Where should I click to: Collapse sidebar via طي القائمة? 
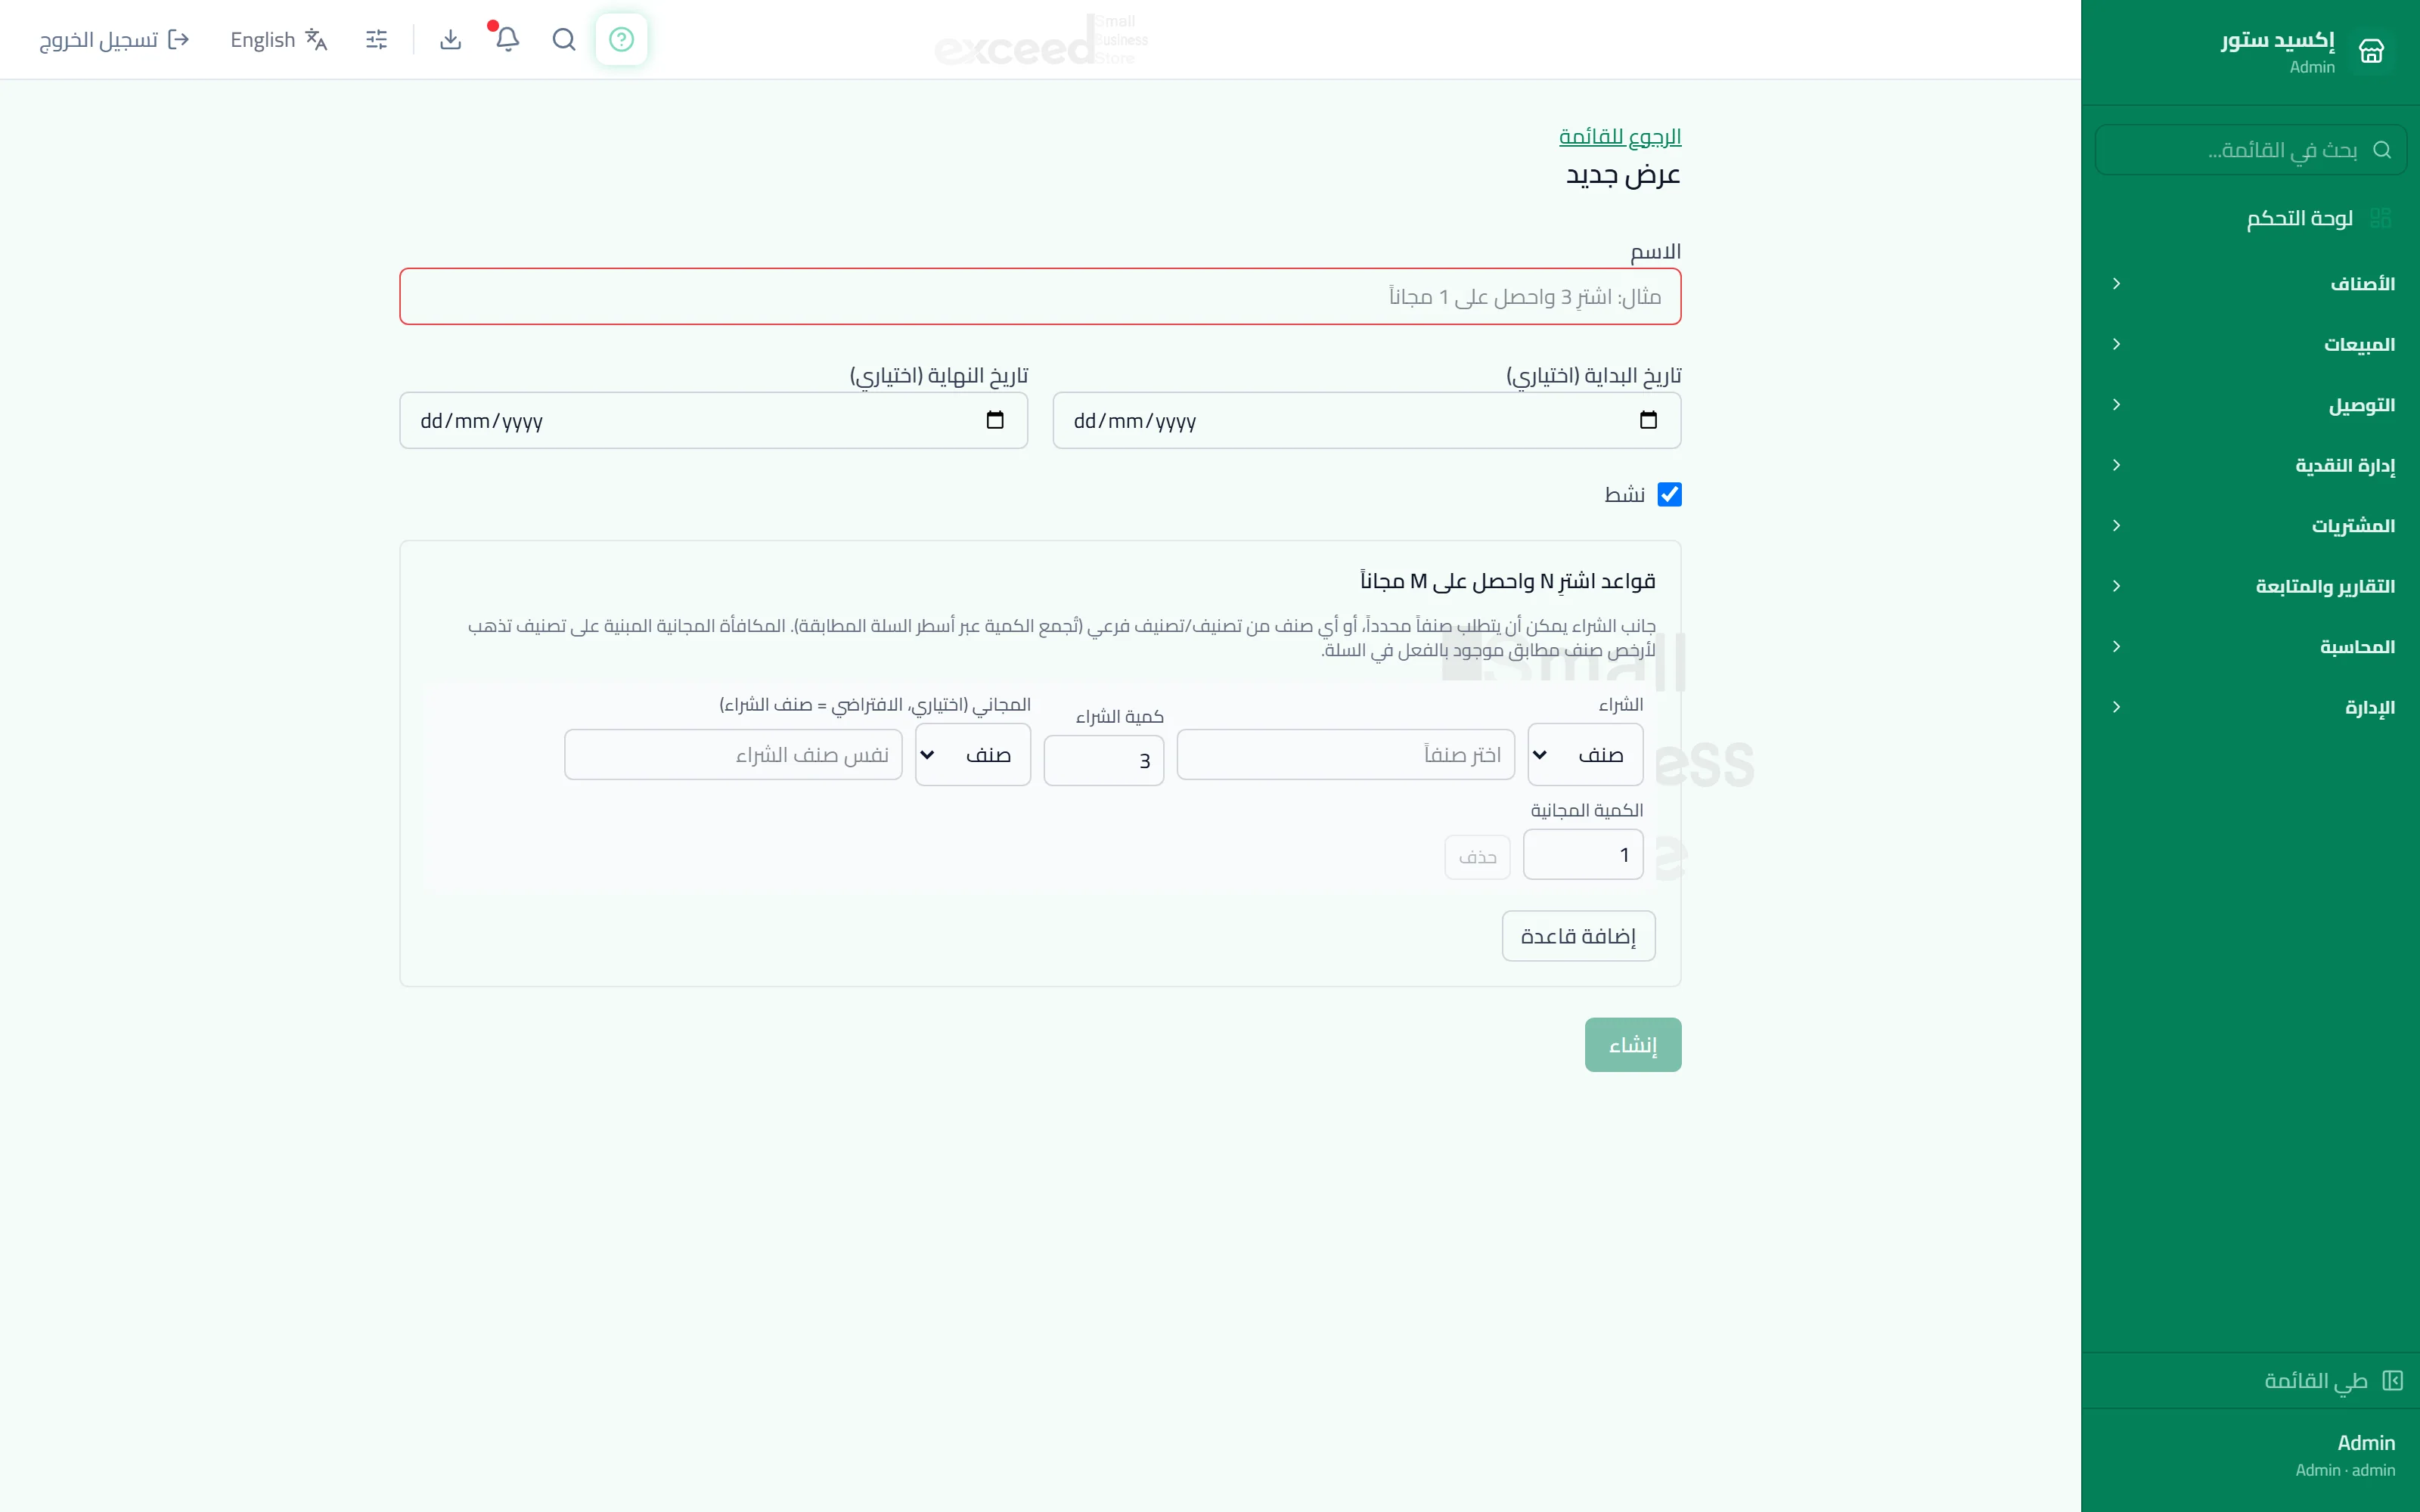click(2251, 1380)
